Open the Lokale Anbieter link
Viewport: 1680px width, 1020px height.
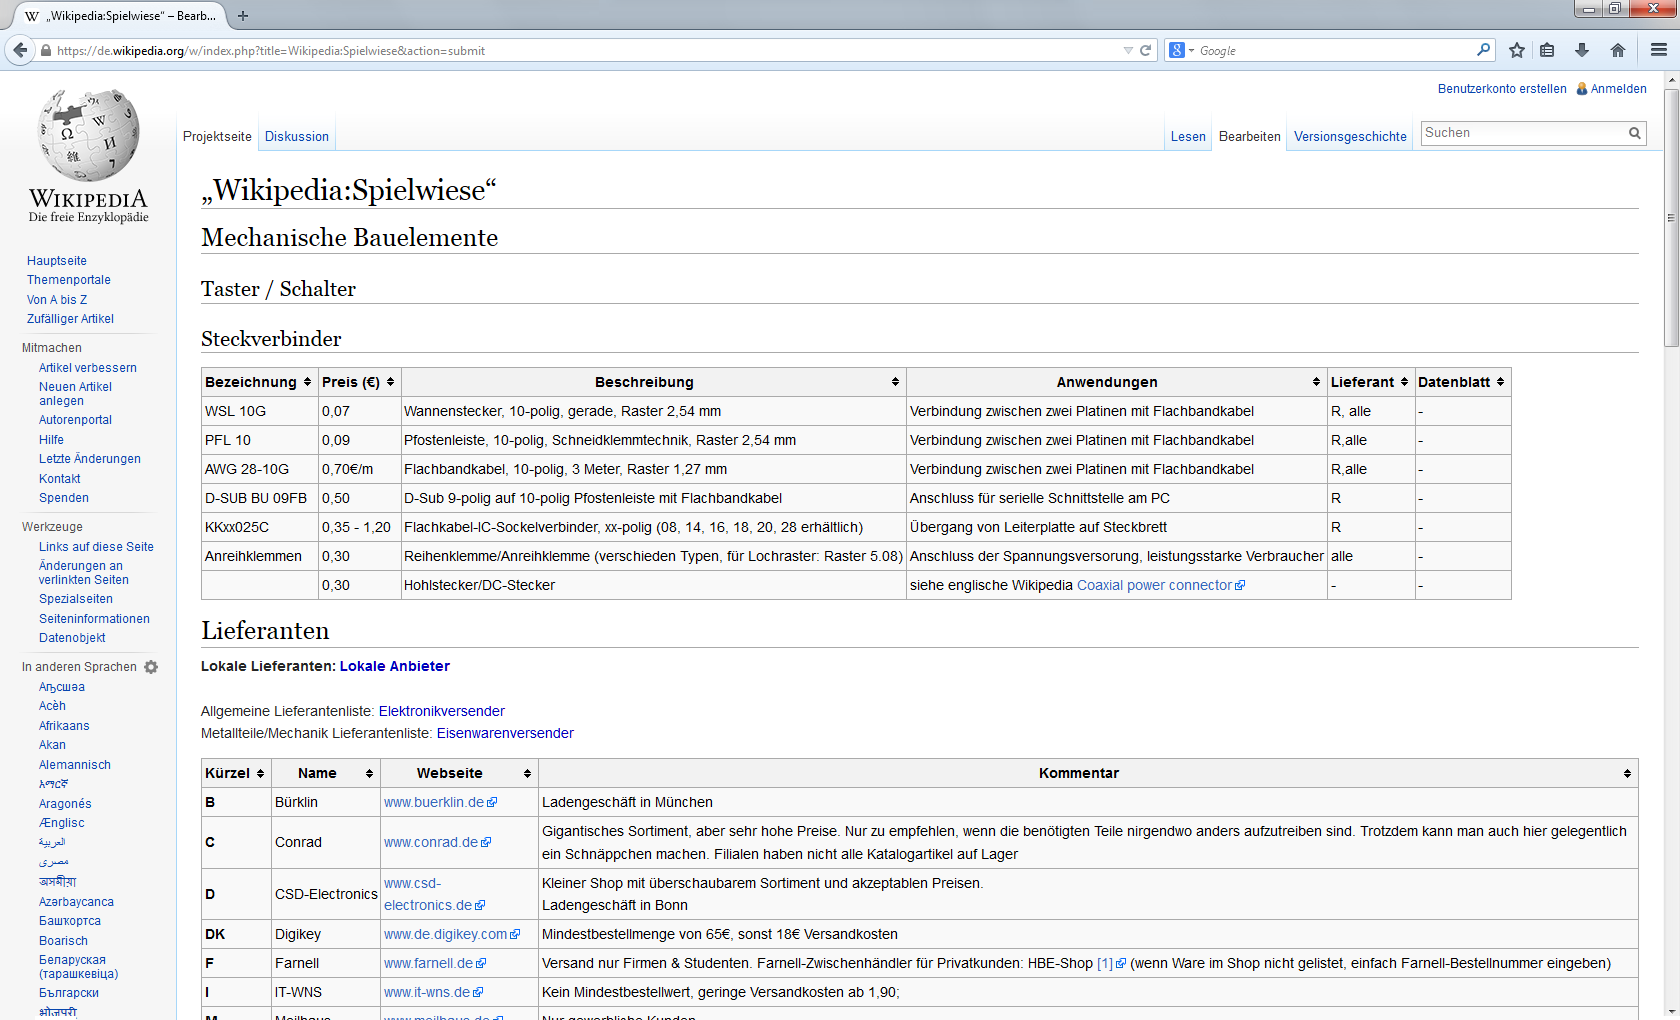[395, 666]
